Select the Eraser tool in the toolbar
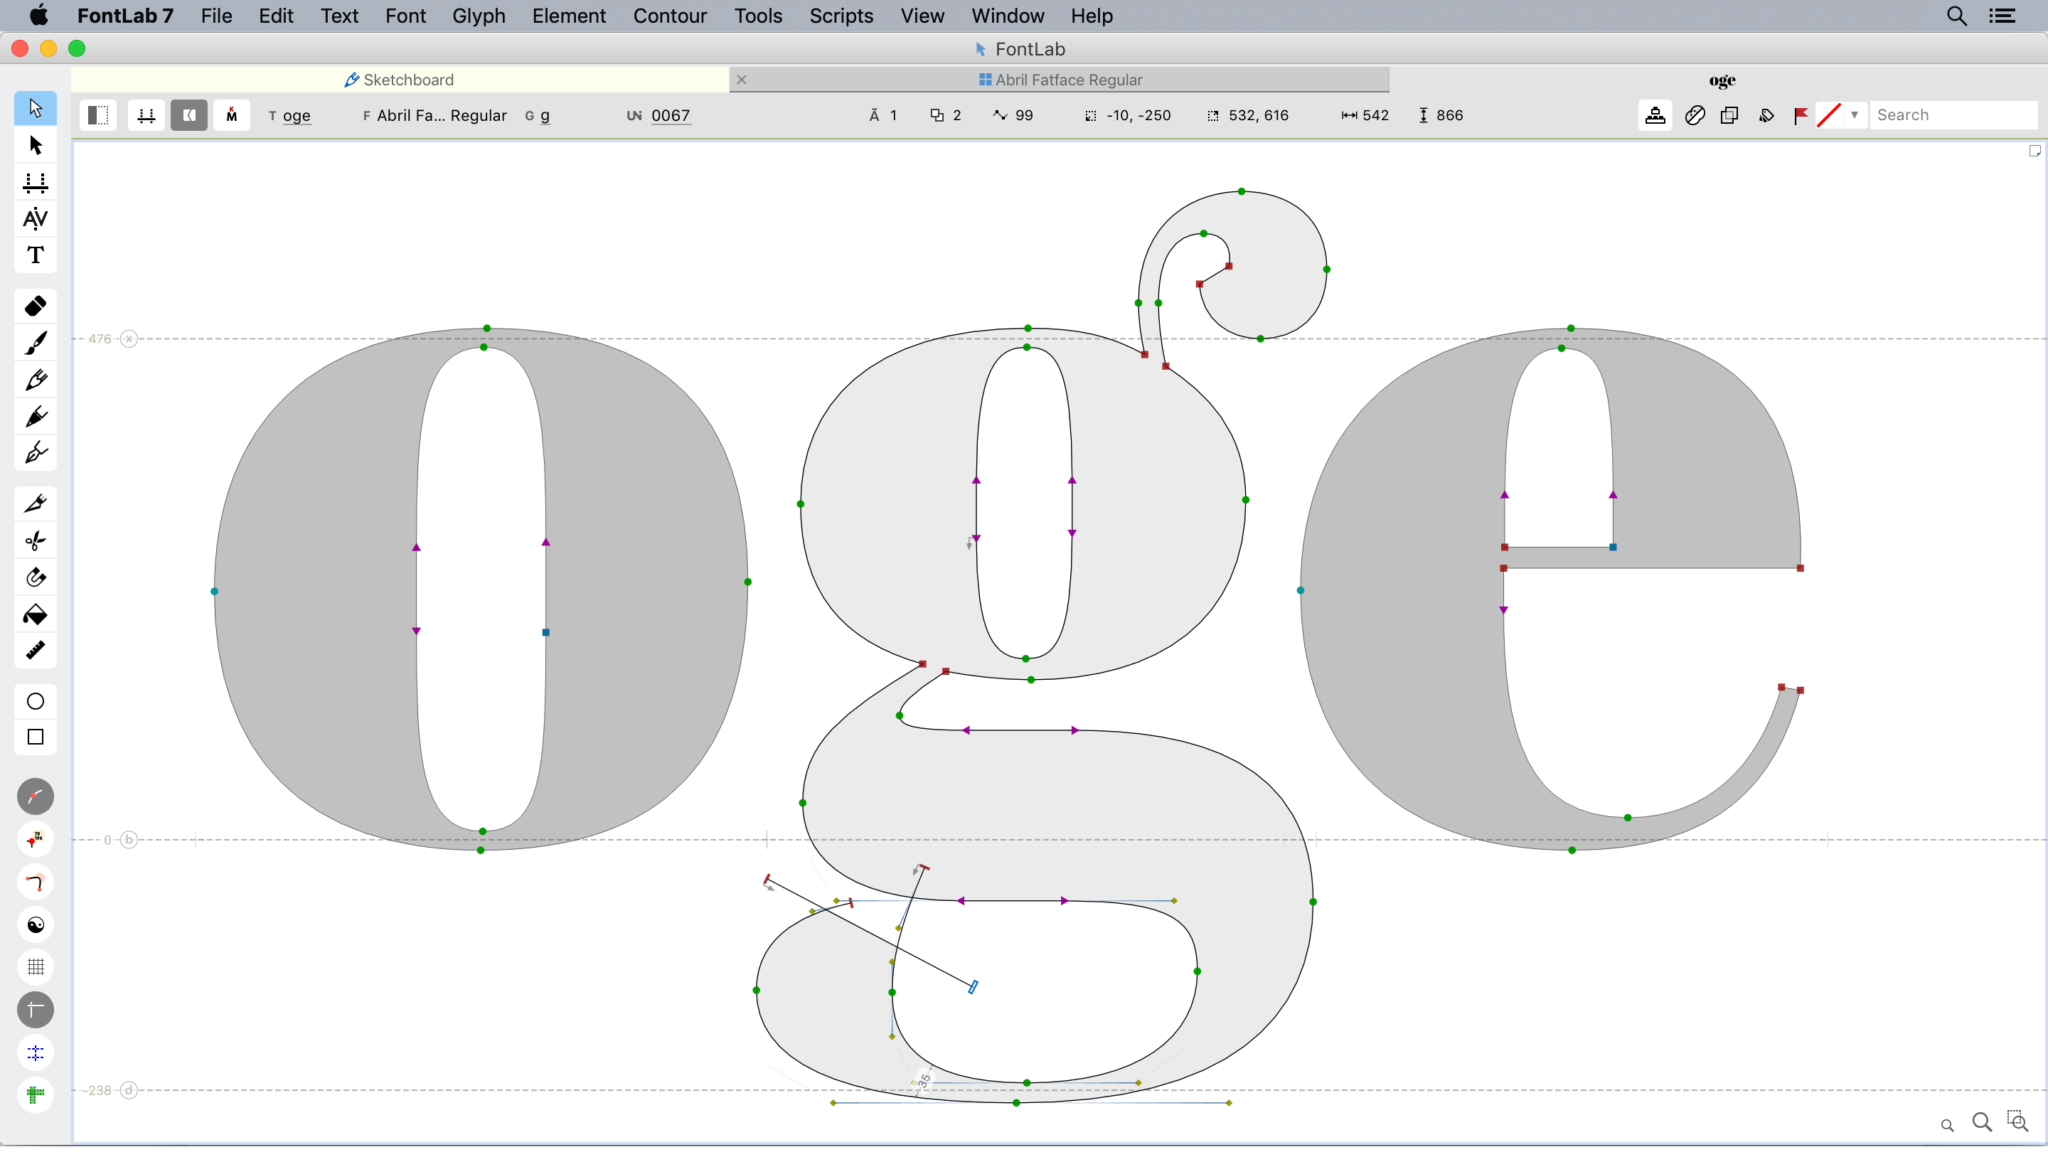The image size is (2048, 1152). click(x=35, y=305)
